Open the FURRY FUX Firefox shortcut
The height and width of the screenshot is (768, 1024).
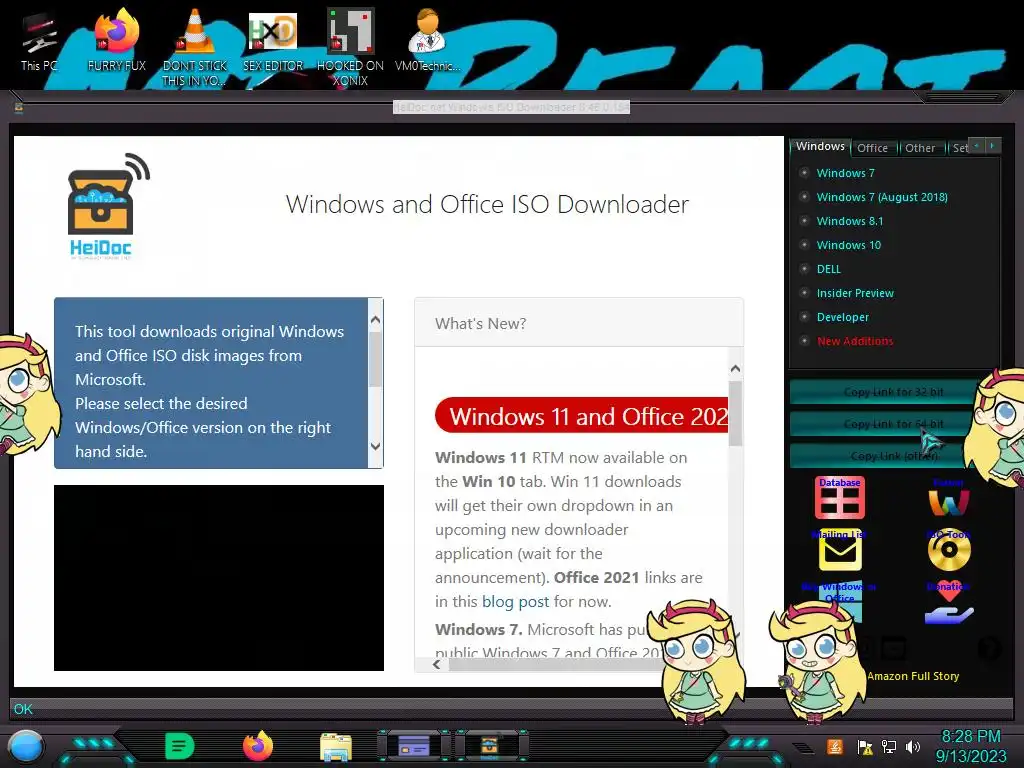[117, 40]
